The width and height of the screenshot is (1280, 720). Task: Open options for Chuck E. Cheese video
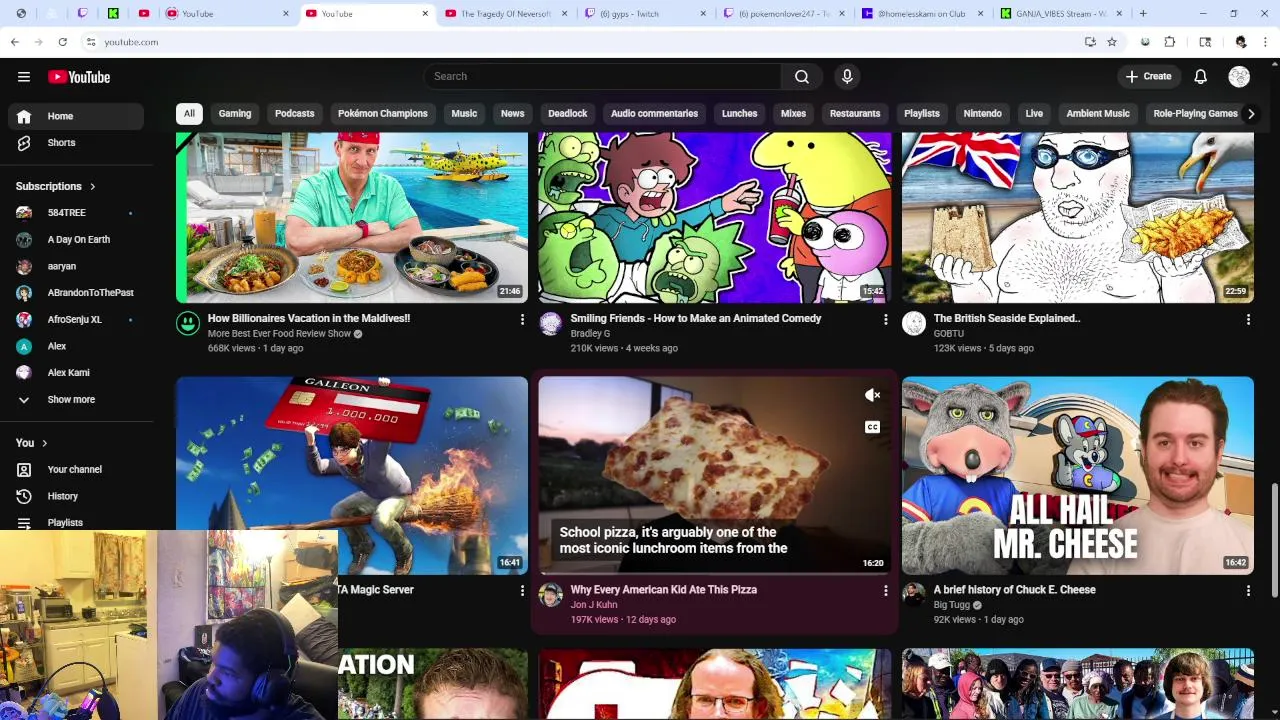pos(1248,590)
